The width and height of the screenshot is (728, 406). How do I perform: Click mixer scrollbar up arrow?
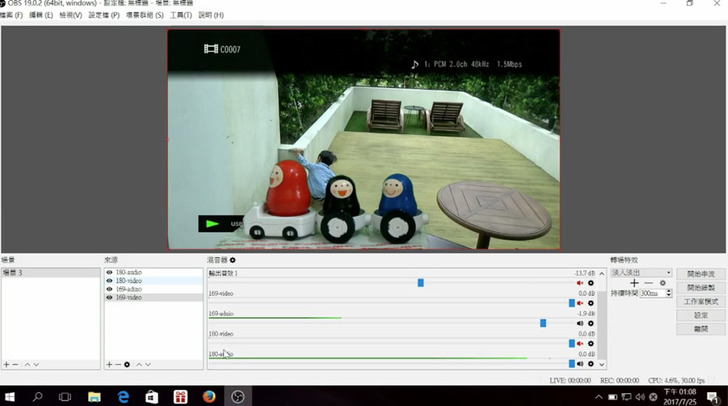(x=602, y=274)
